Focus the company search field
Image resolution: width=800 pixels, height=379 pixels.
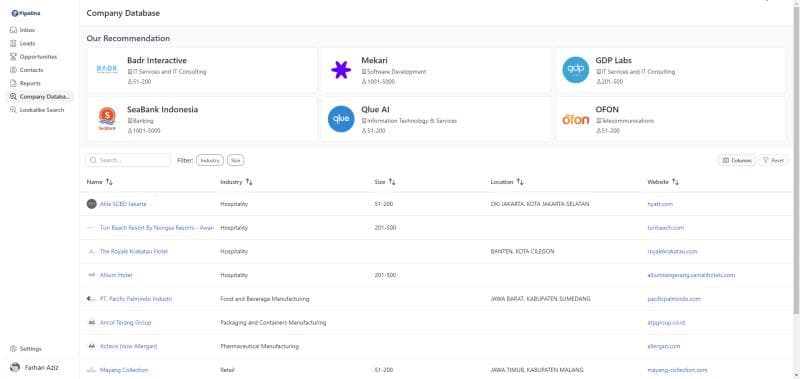click(128, 160)
